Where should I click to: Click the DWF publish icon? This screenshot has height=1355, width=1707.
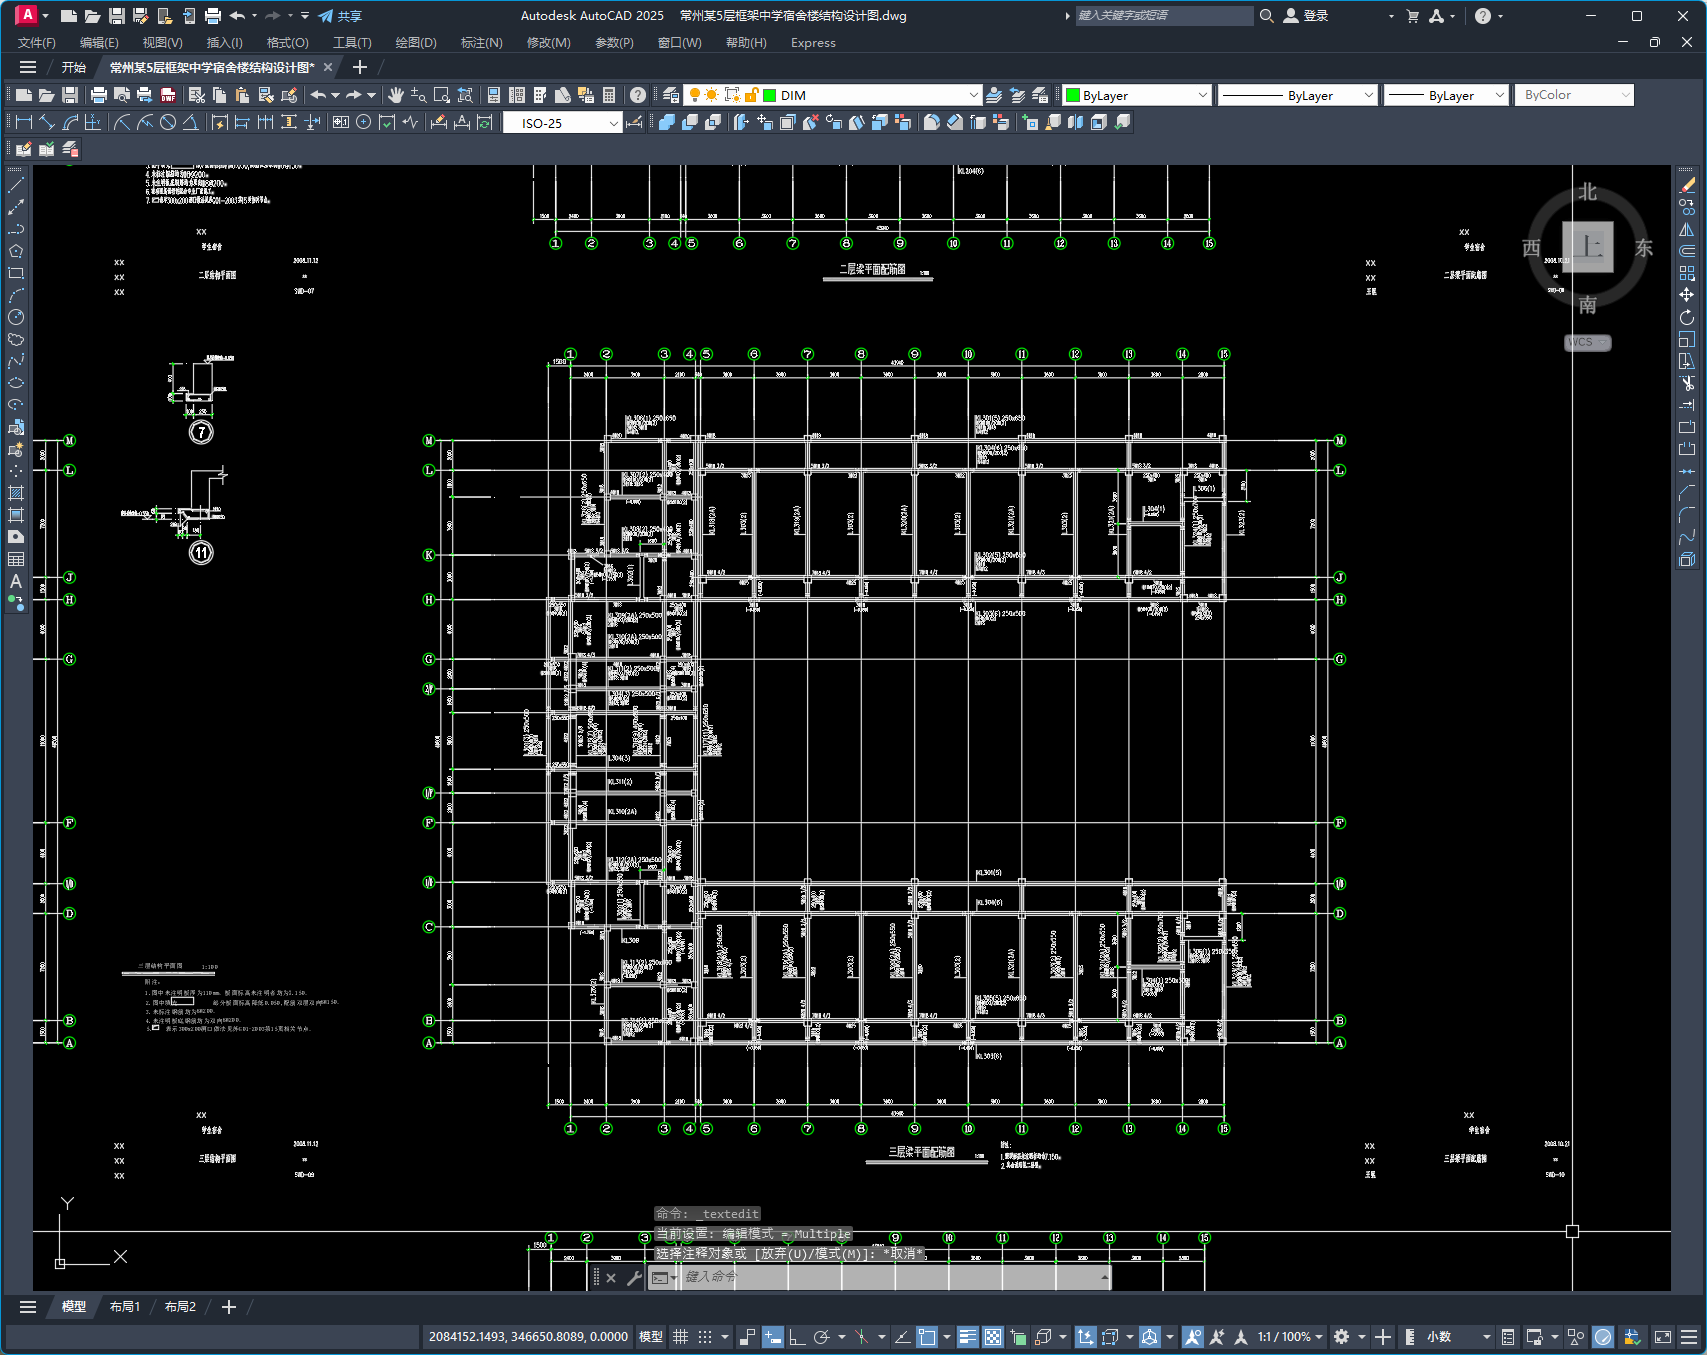pos(167,95)
